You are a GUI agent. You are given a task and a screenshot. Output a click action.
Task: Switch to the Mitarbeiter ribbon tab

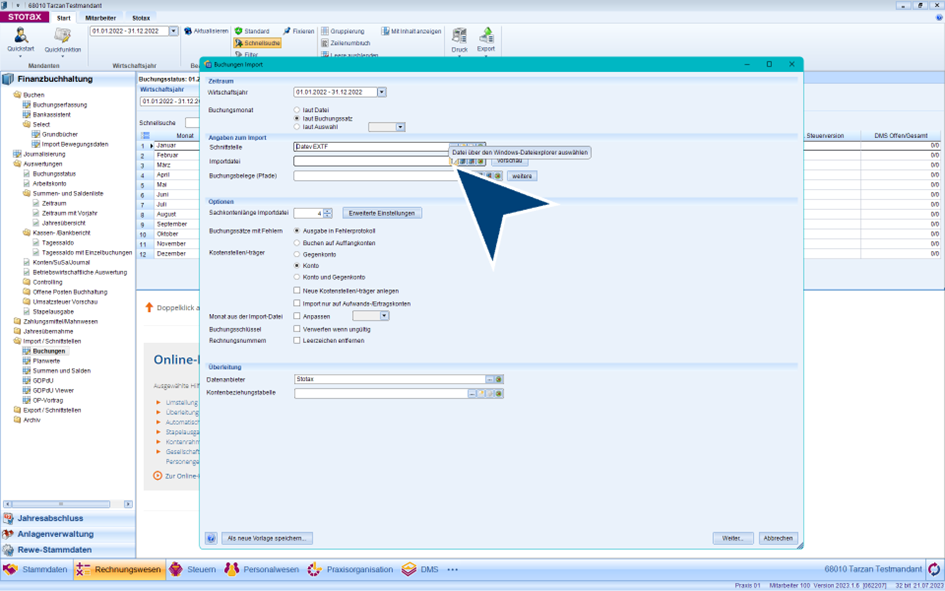click(100, 18)
